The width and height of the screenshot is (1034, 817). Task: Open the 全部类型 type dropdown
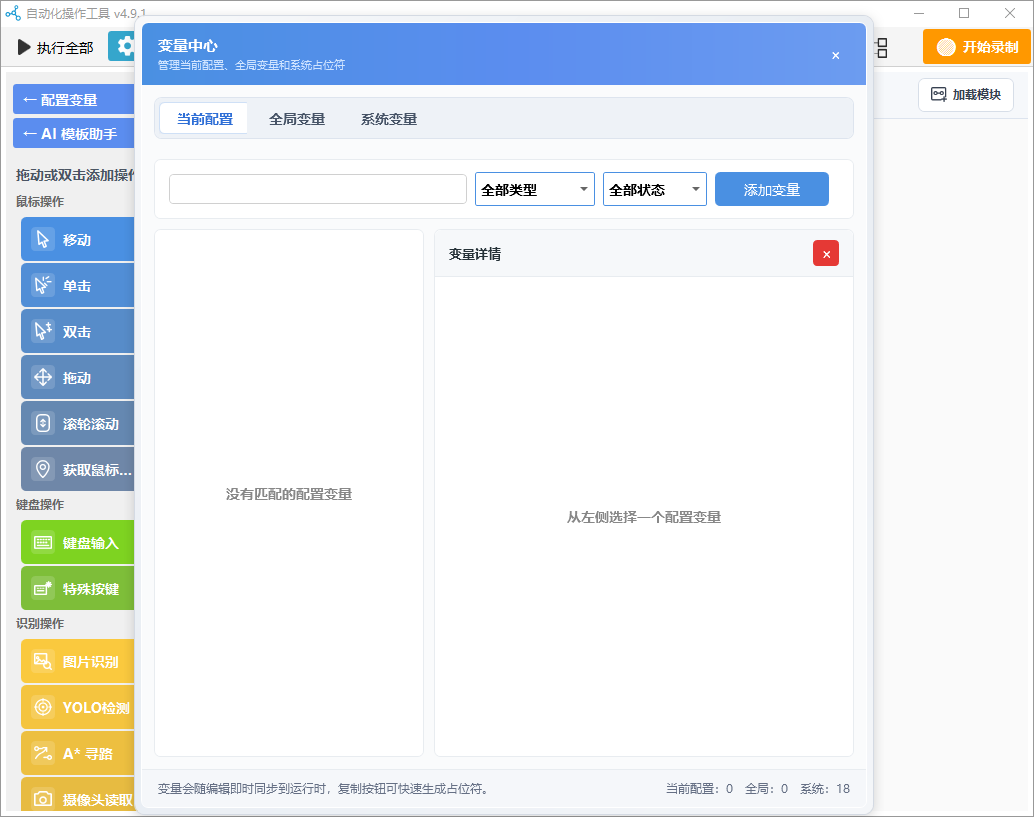click(x=535, y=189)
